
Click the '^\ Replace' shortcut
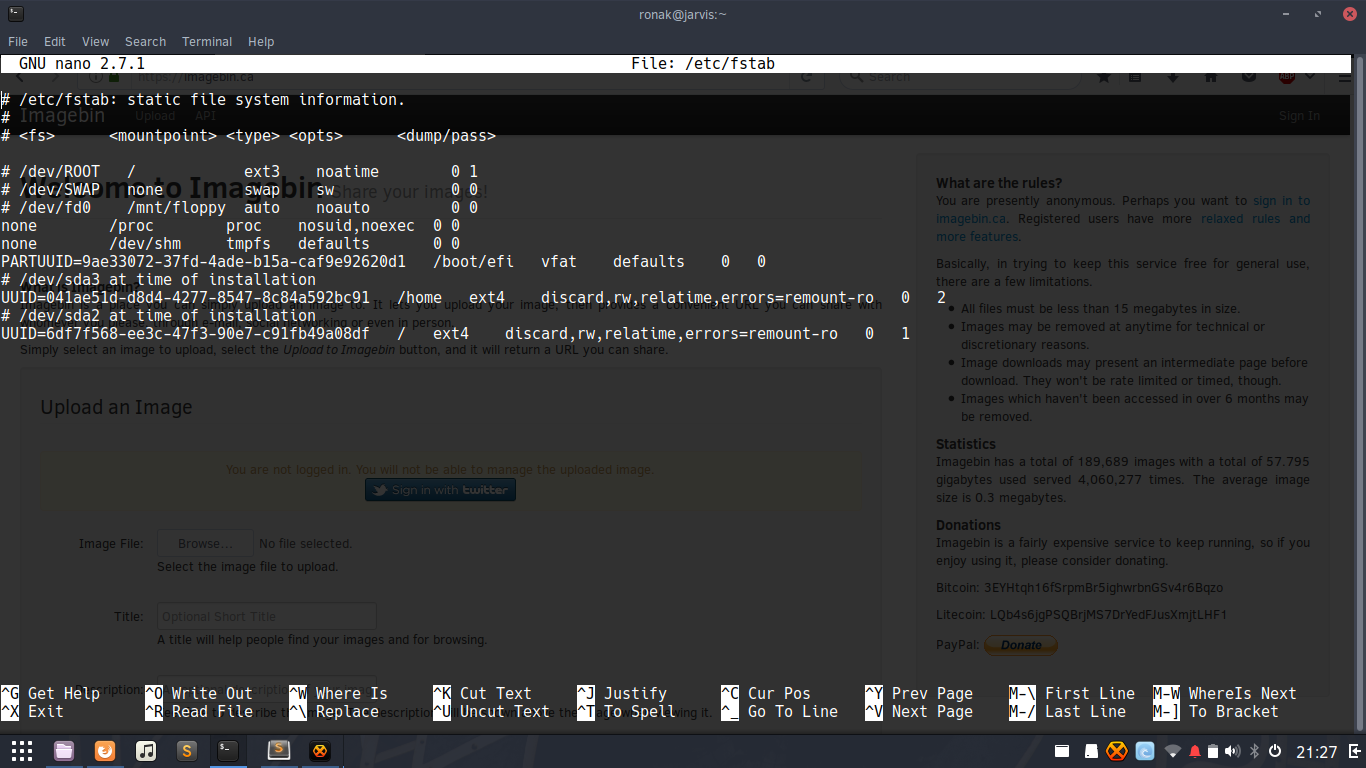point(334,712)
